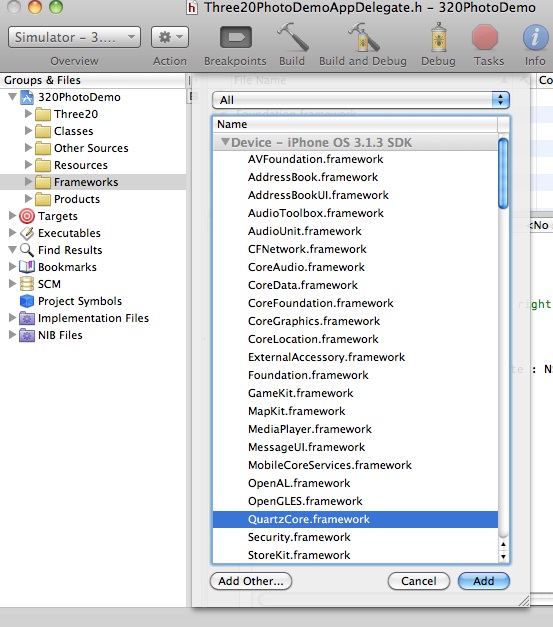The height and width of the screenshot is (627, 553).
Task: Click the scrollbar up arrow
Action: 503,544
